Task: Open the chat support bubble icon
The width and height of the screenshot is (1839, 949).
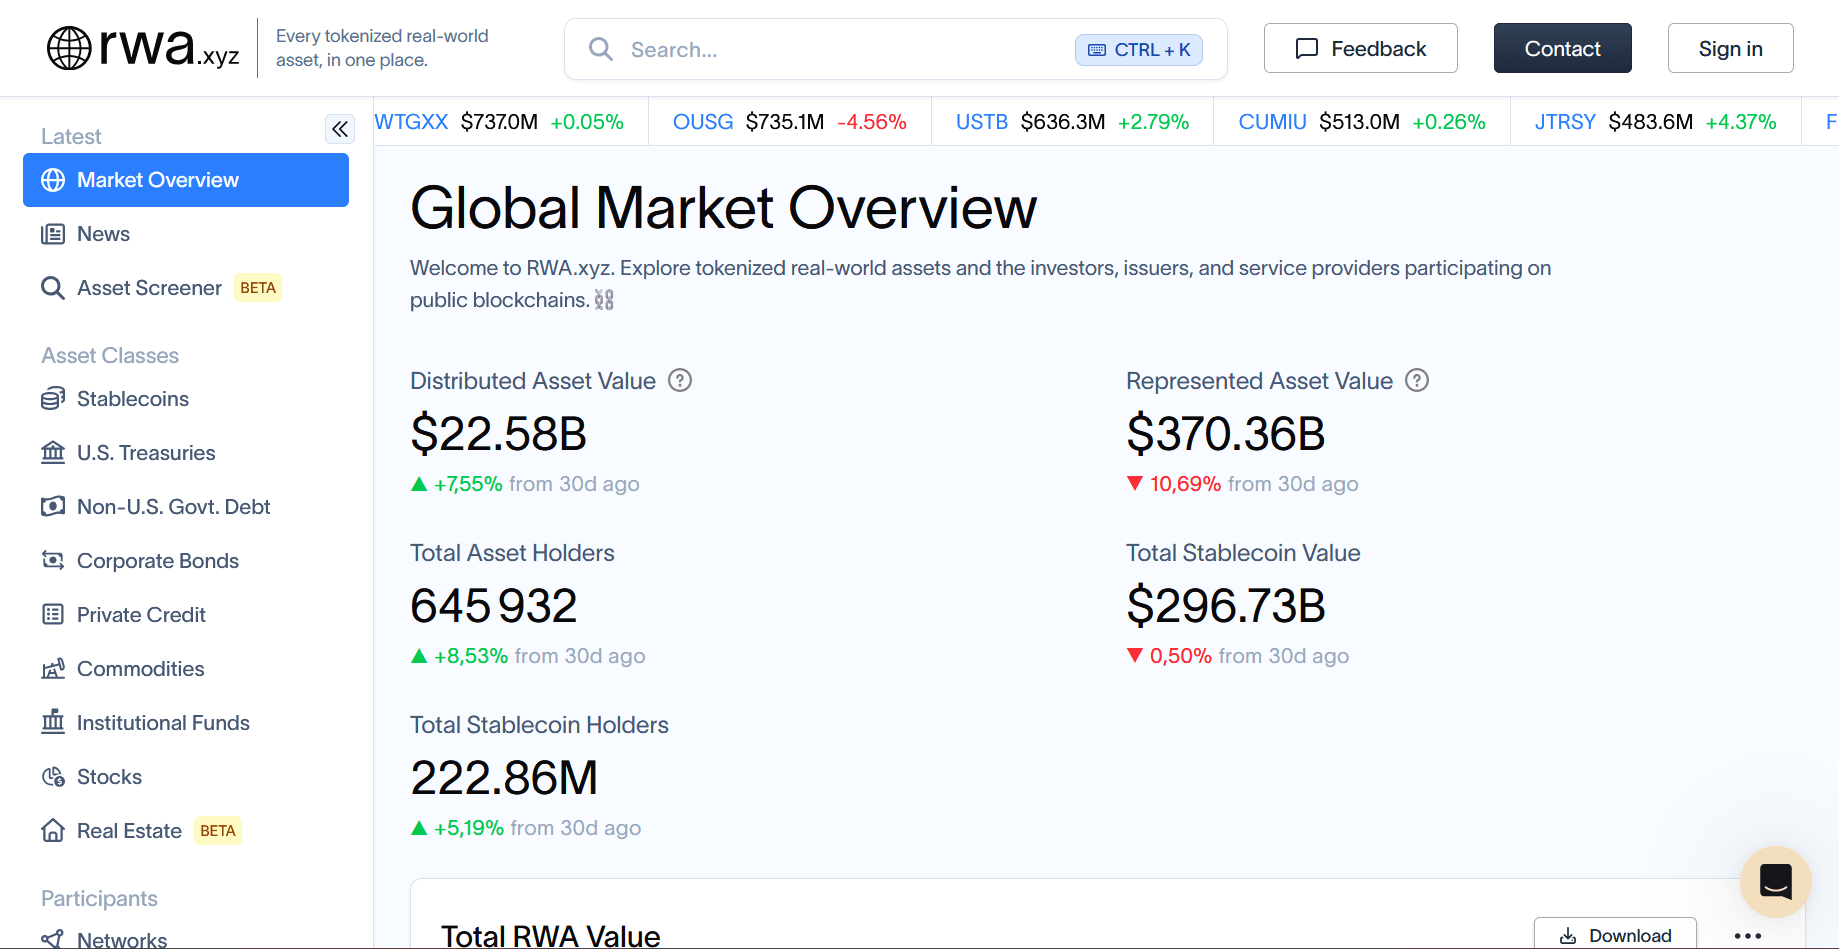Action: [x=1775, y=881]
